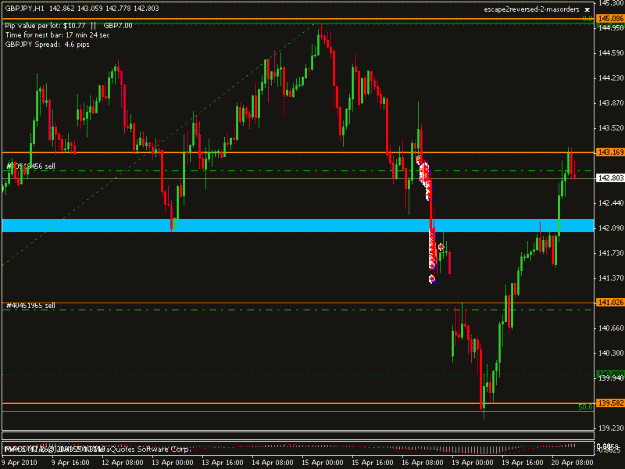This screenshot has width=625, height=469.
Task: Click the 144.230 price scale label
Action: pos(610,78)
